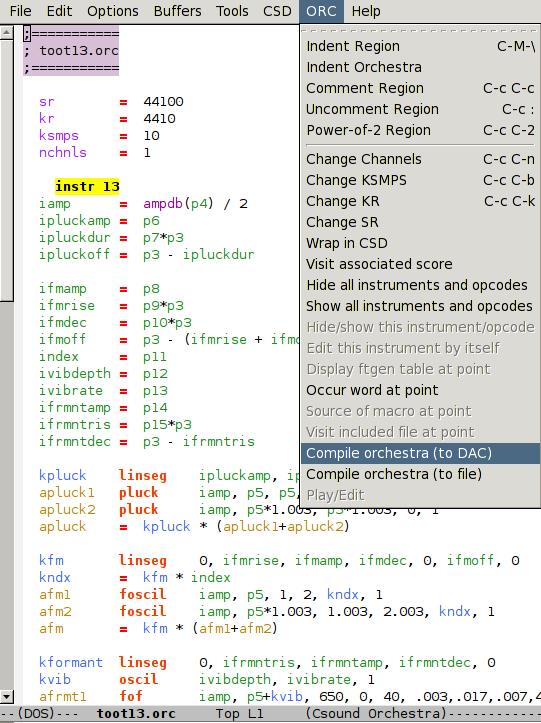Click the vertical scrollbar thumb
Screen dimensions: 541x723
[x=6, y=170]
